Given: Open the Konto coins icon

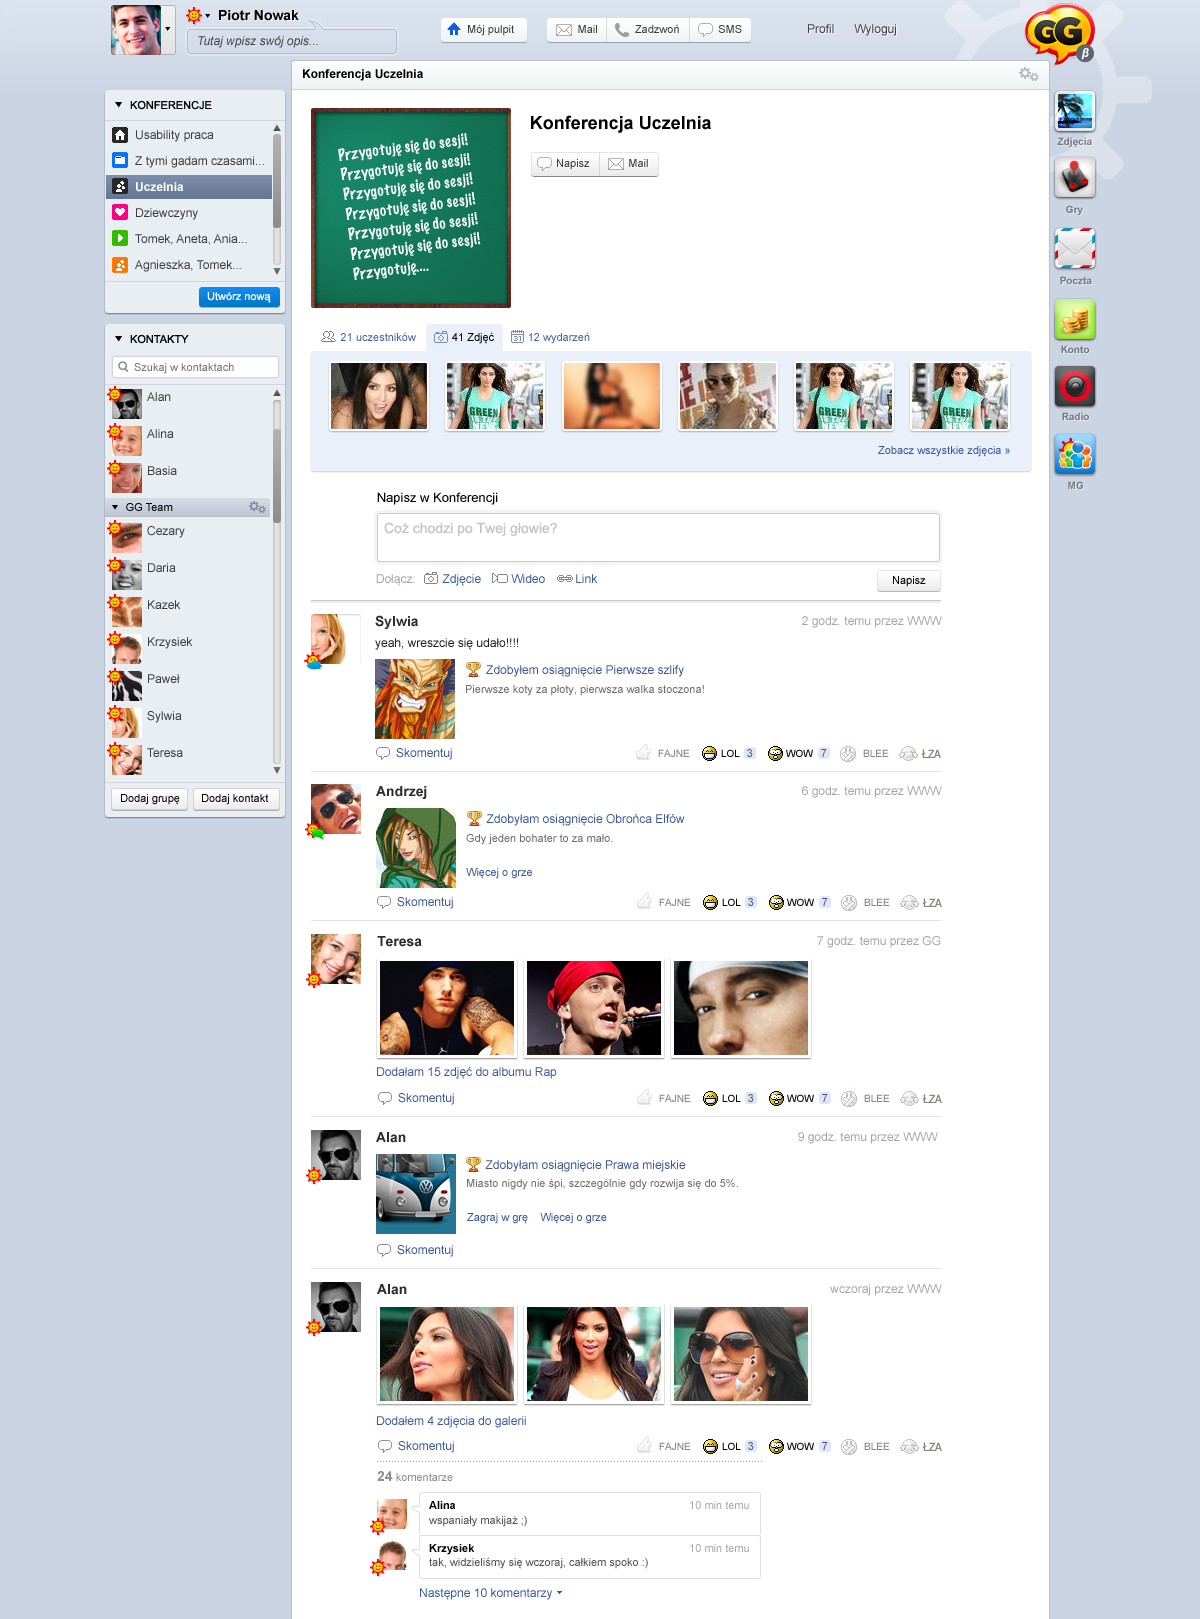Looking at the screenshot, I should (1075, 320).
